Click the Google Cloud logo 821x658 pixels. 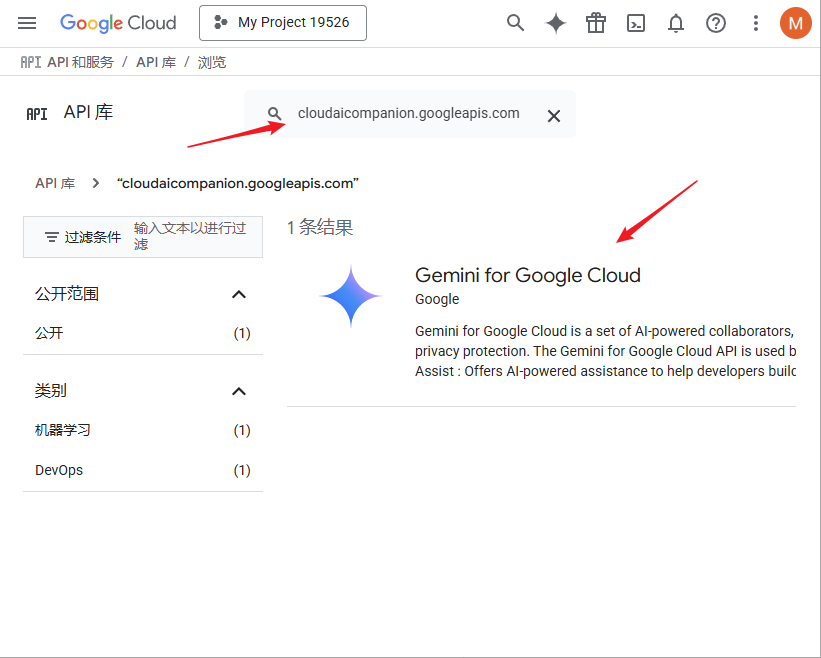tap(118, 22)
